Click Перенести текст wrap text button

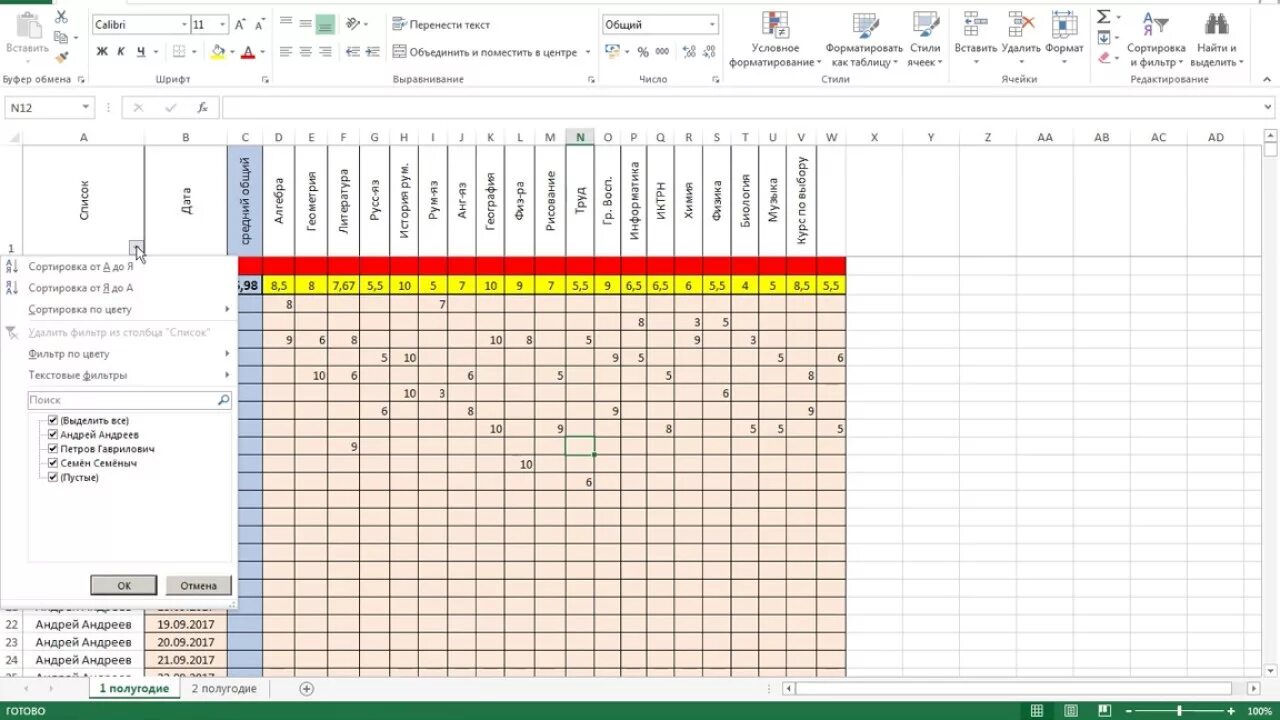coord(441,24)
